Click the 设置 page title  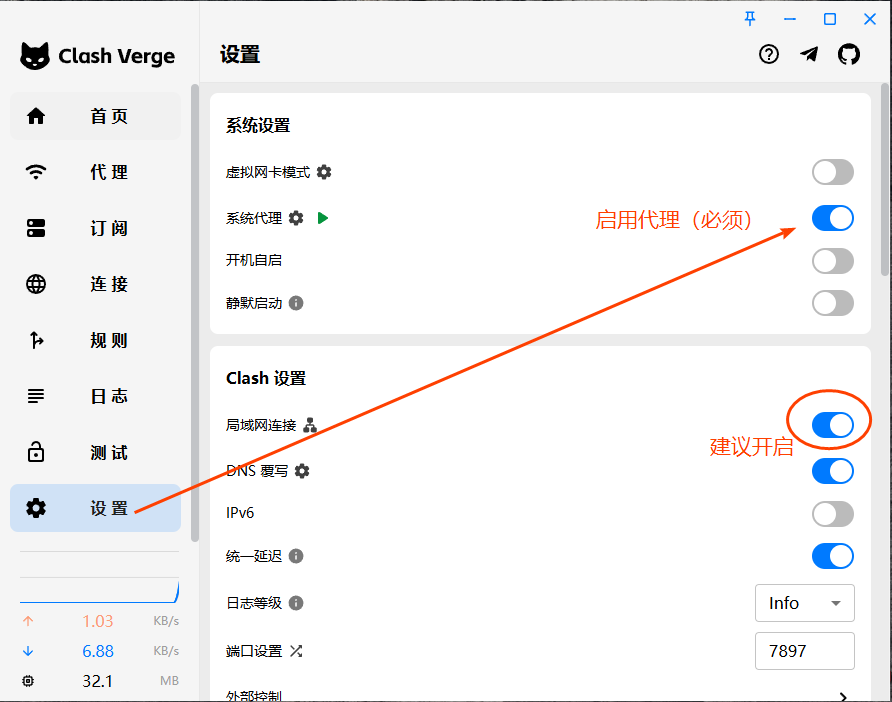point(240,55)
